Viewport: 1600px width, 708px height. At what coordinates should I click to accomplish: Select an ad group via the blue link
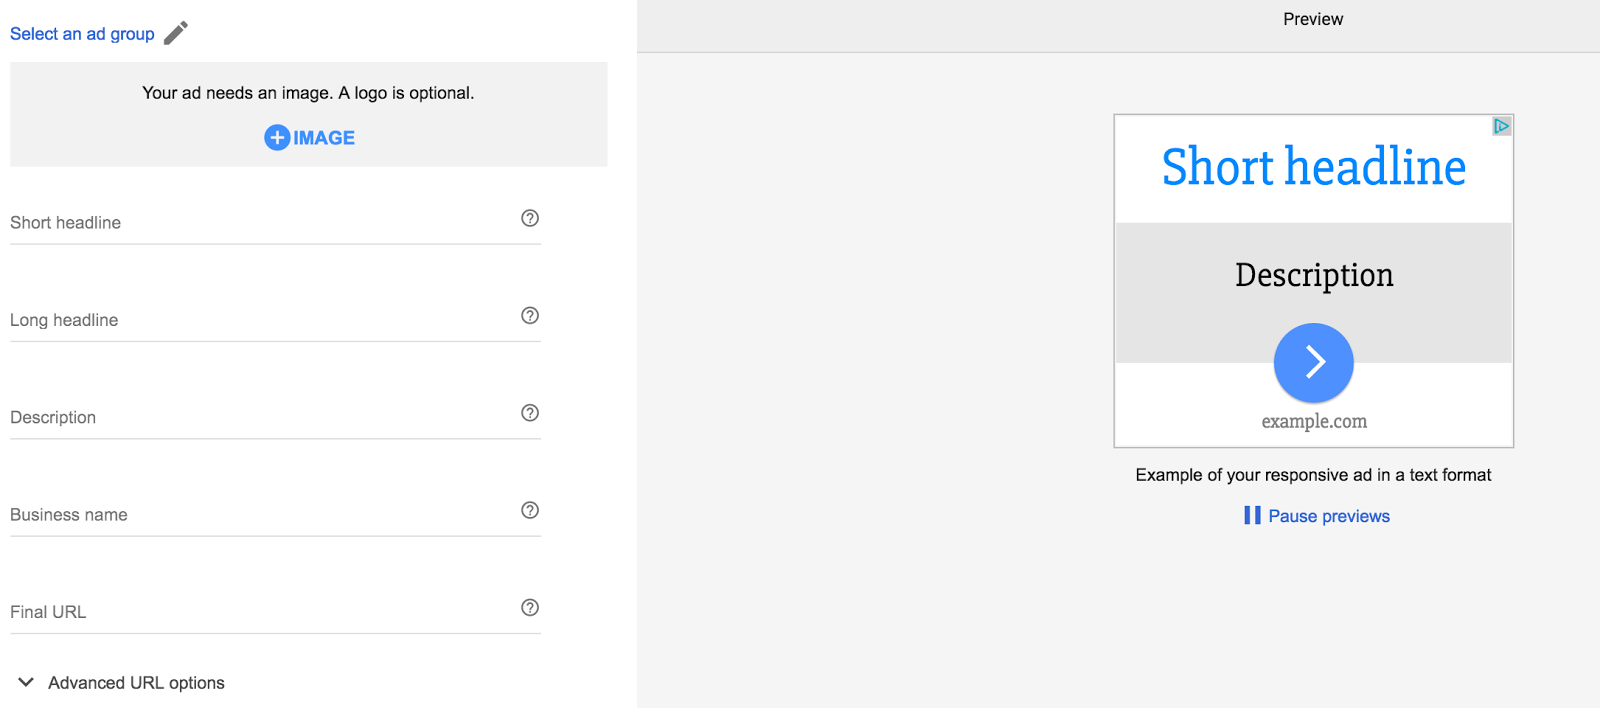click(82, 33)
